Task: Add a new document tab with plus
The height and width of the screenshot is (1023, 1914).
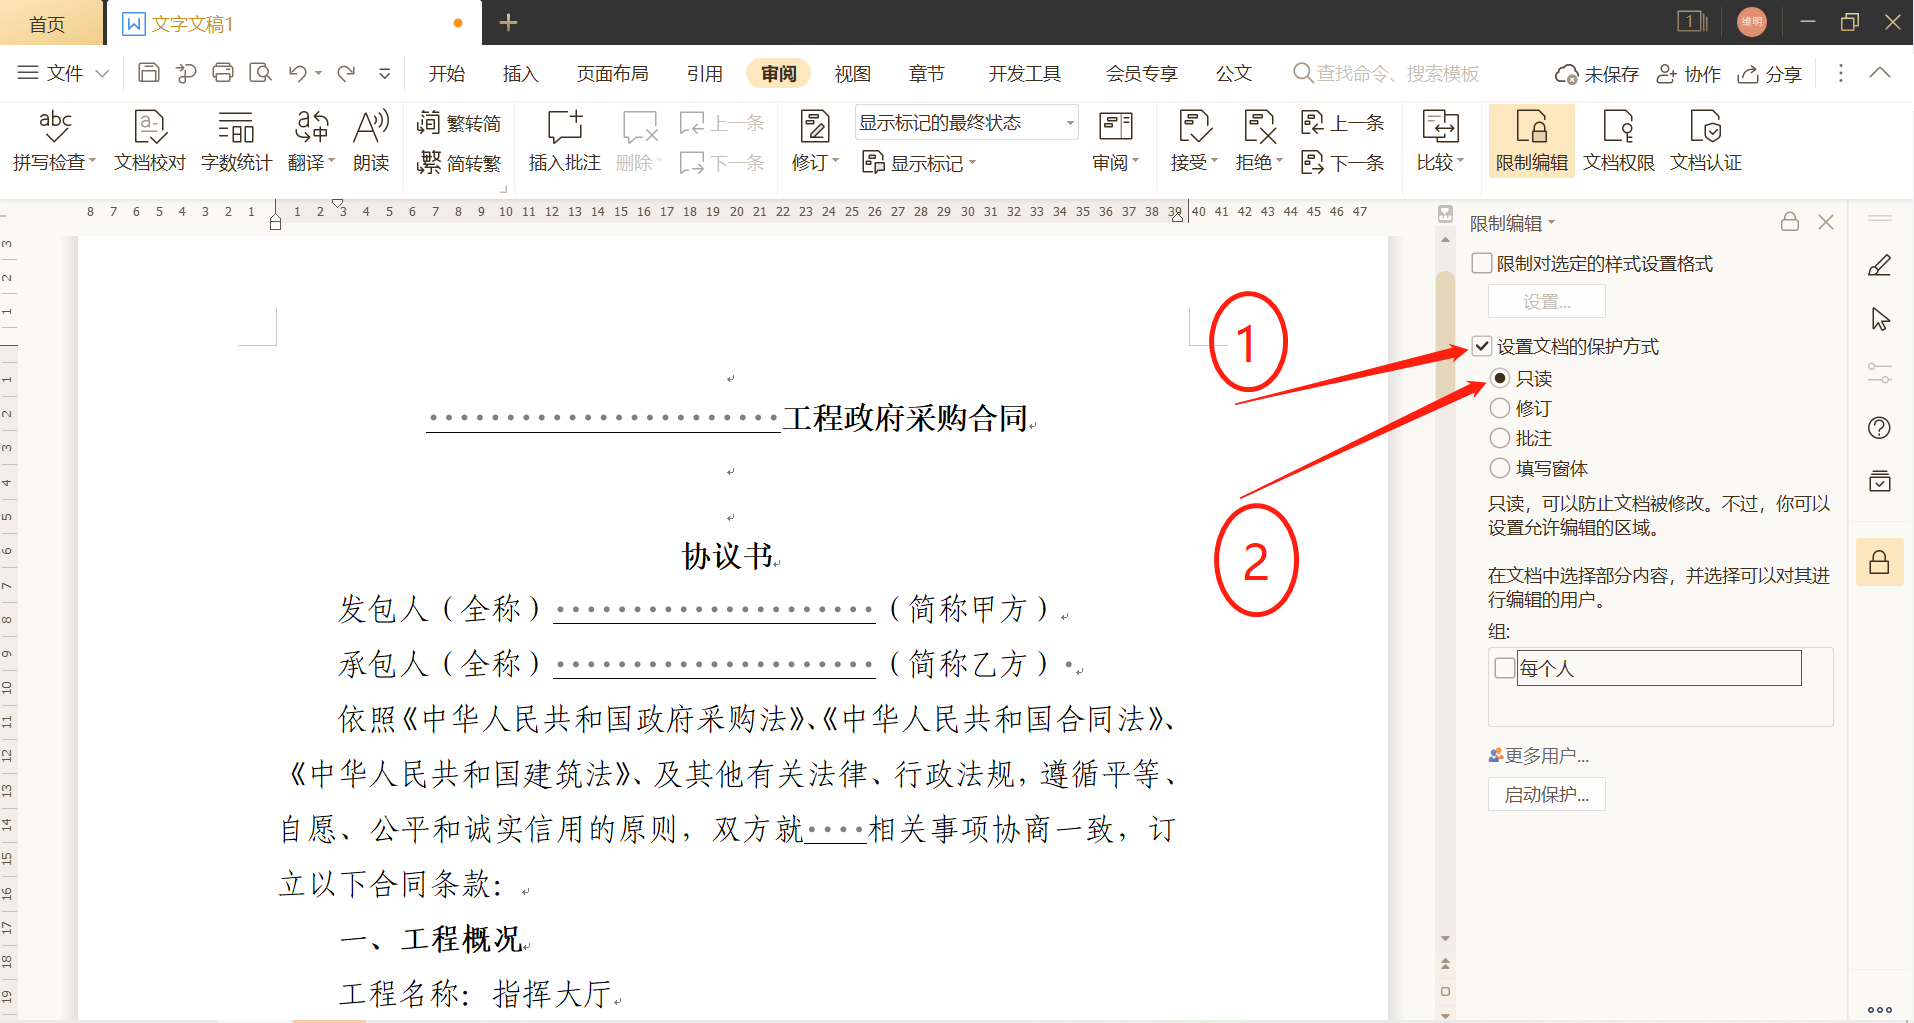Action: tap(508, 22)
